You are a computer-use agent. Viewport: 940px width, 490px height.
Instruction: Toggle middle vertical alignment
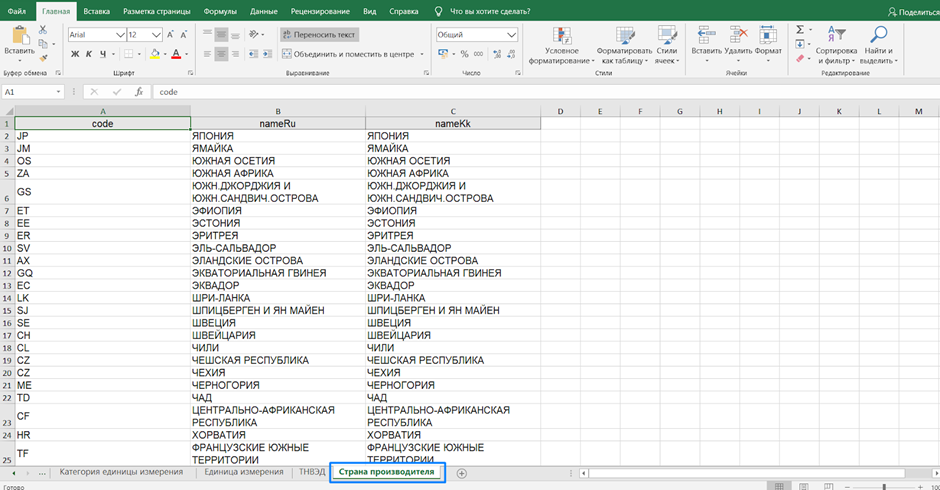click(221, 35)
